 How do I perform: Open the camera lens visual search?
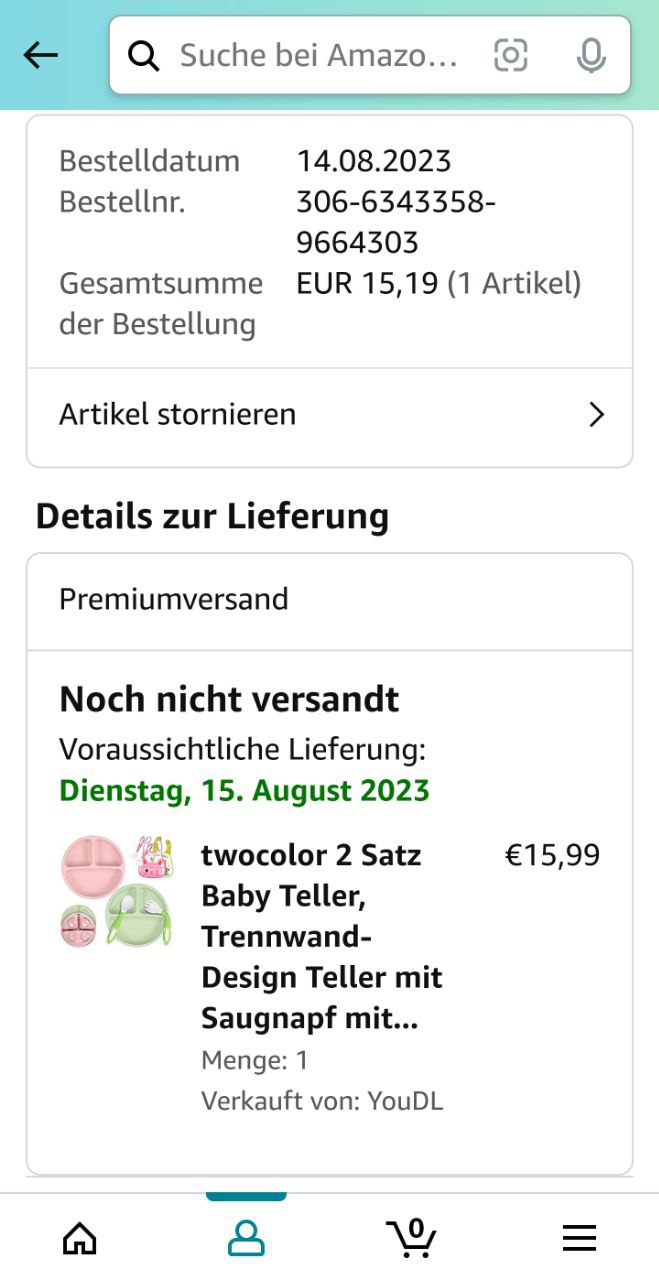(x=511, y=56)
